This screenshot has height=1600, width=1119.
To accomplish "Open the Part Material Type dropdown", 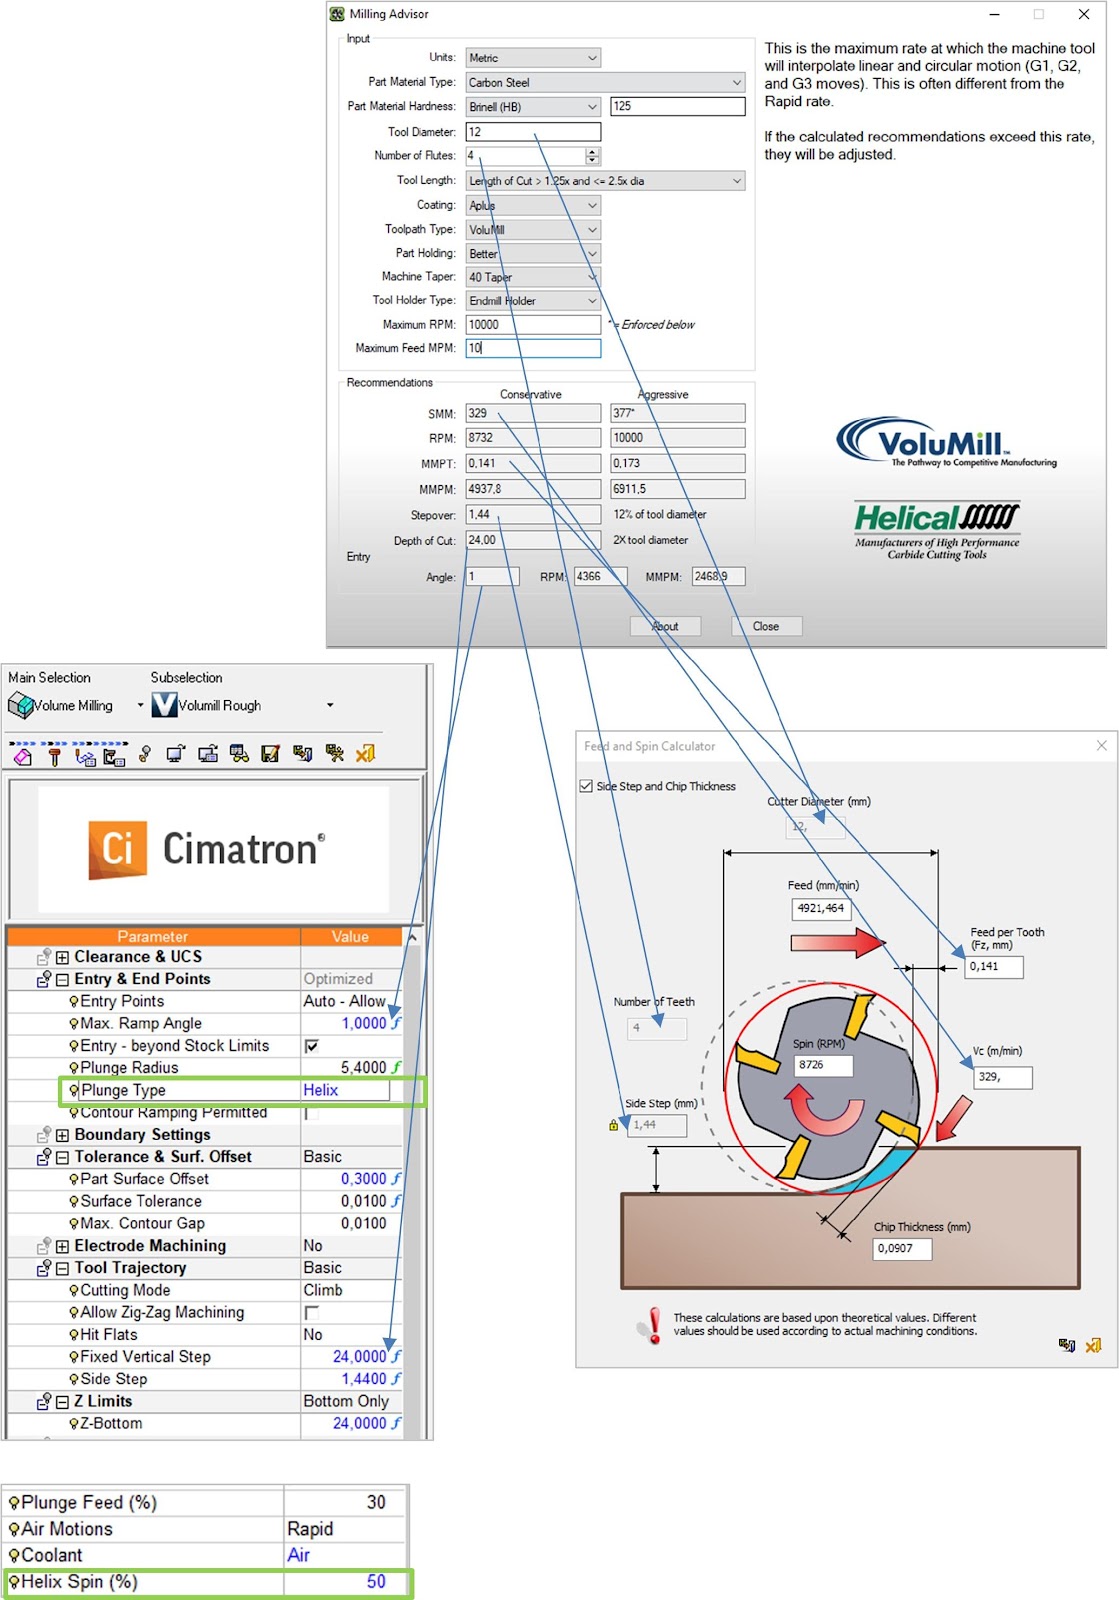I will click(x=606, y=83).
